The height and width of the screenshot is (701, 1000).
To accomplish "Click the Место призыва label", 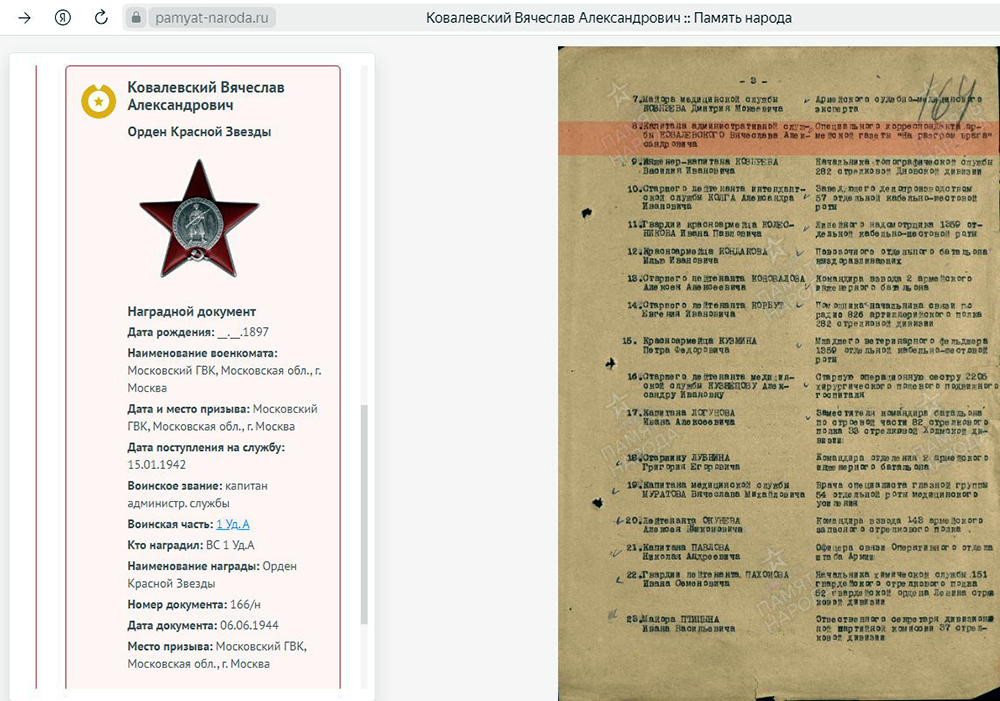I will (x=170, y=646).
